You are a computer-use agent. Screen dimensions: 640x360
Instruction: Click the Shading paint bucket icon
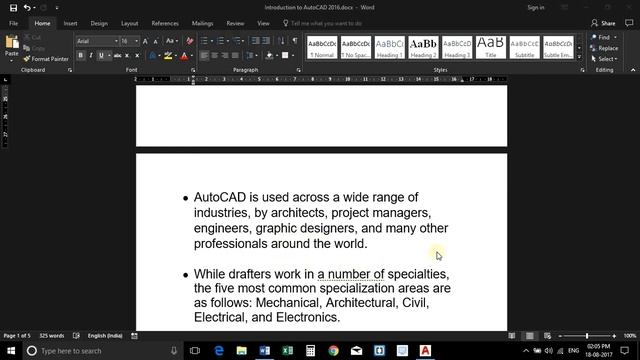(269, 56)
